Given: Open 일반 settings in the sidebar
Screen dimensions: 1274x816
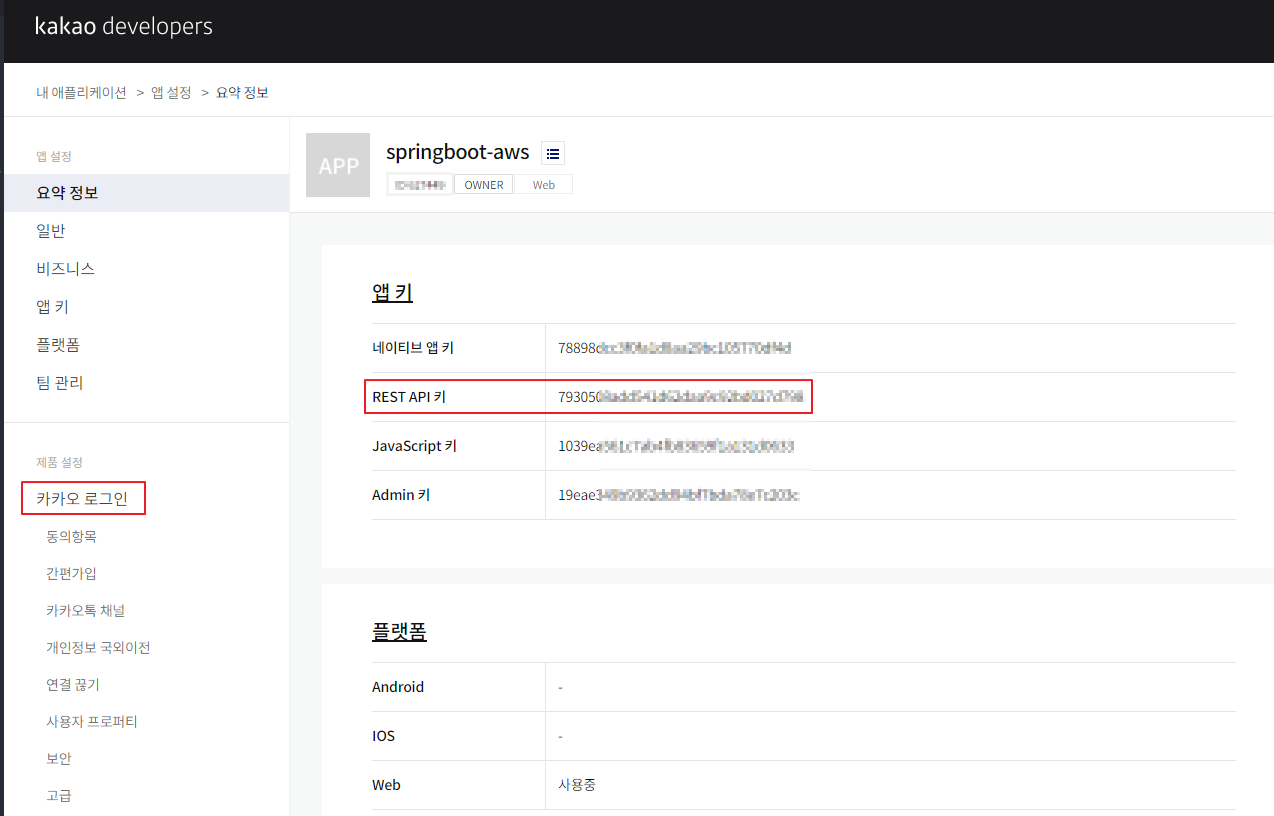Looking at the screenshot, I should [x=51, y=231].
